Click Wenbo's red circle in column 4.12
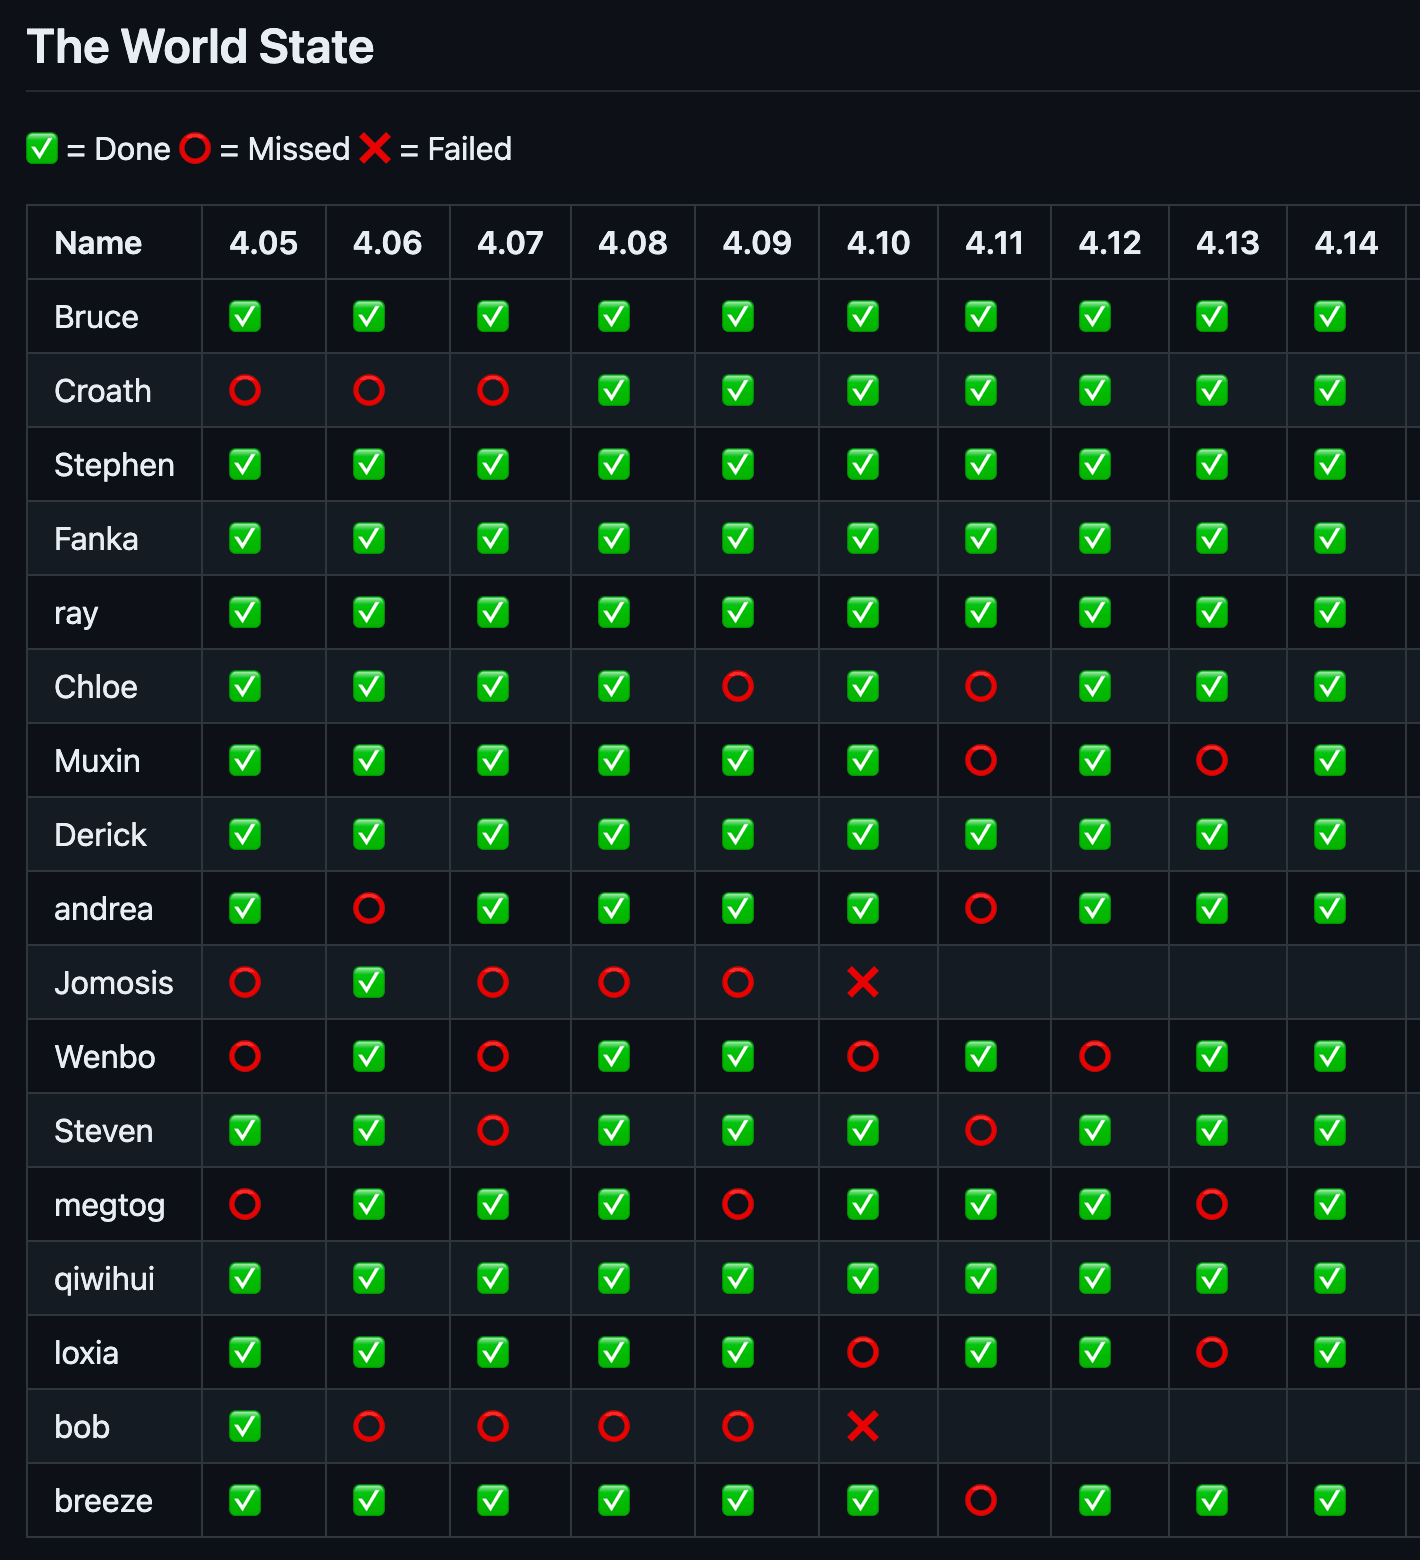The image size is (1420, 1560). [x=1095, y=1057]
